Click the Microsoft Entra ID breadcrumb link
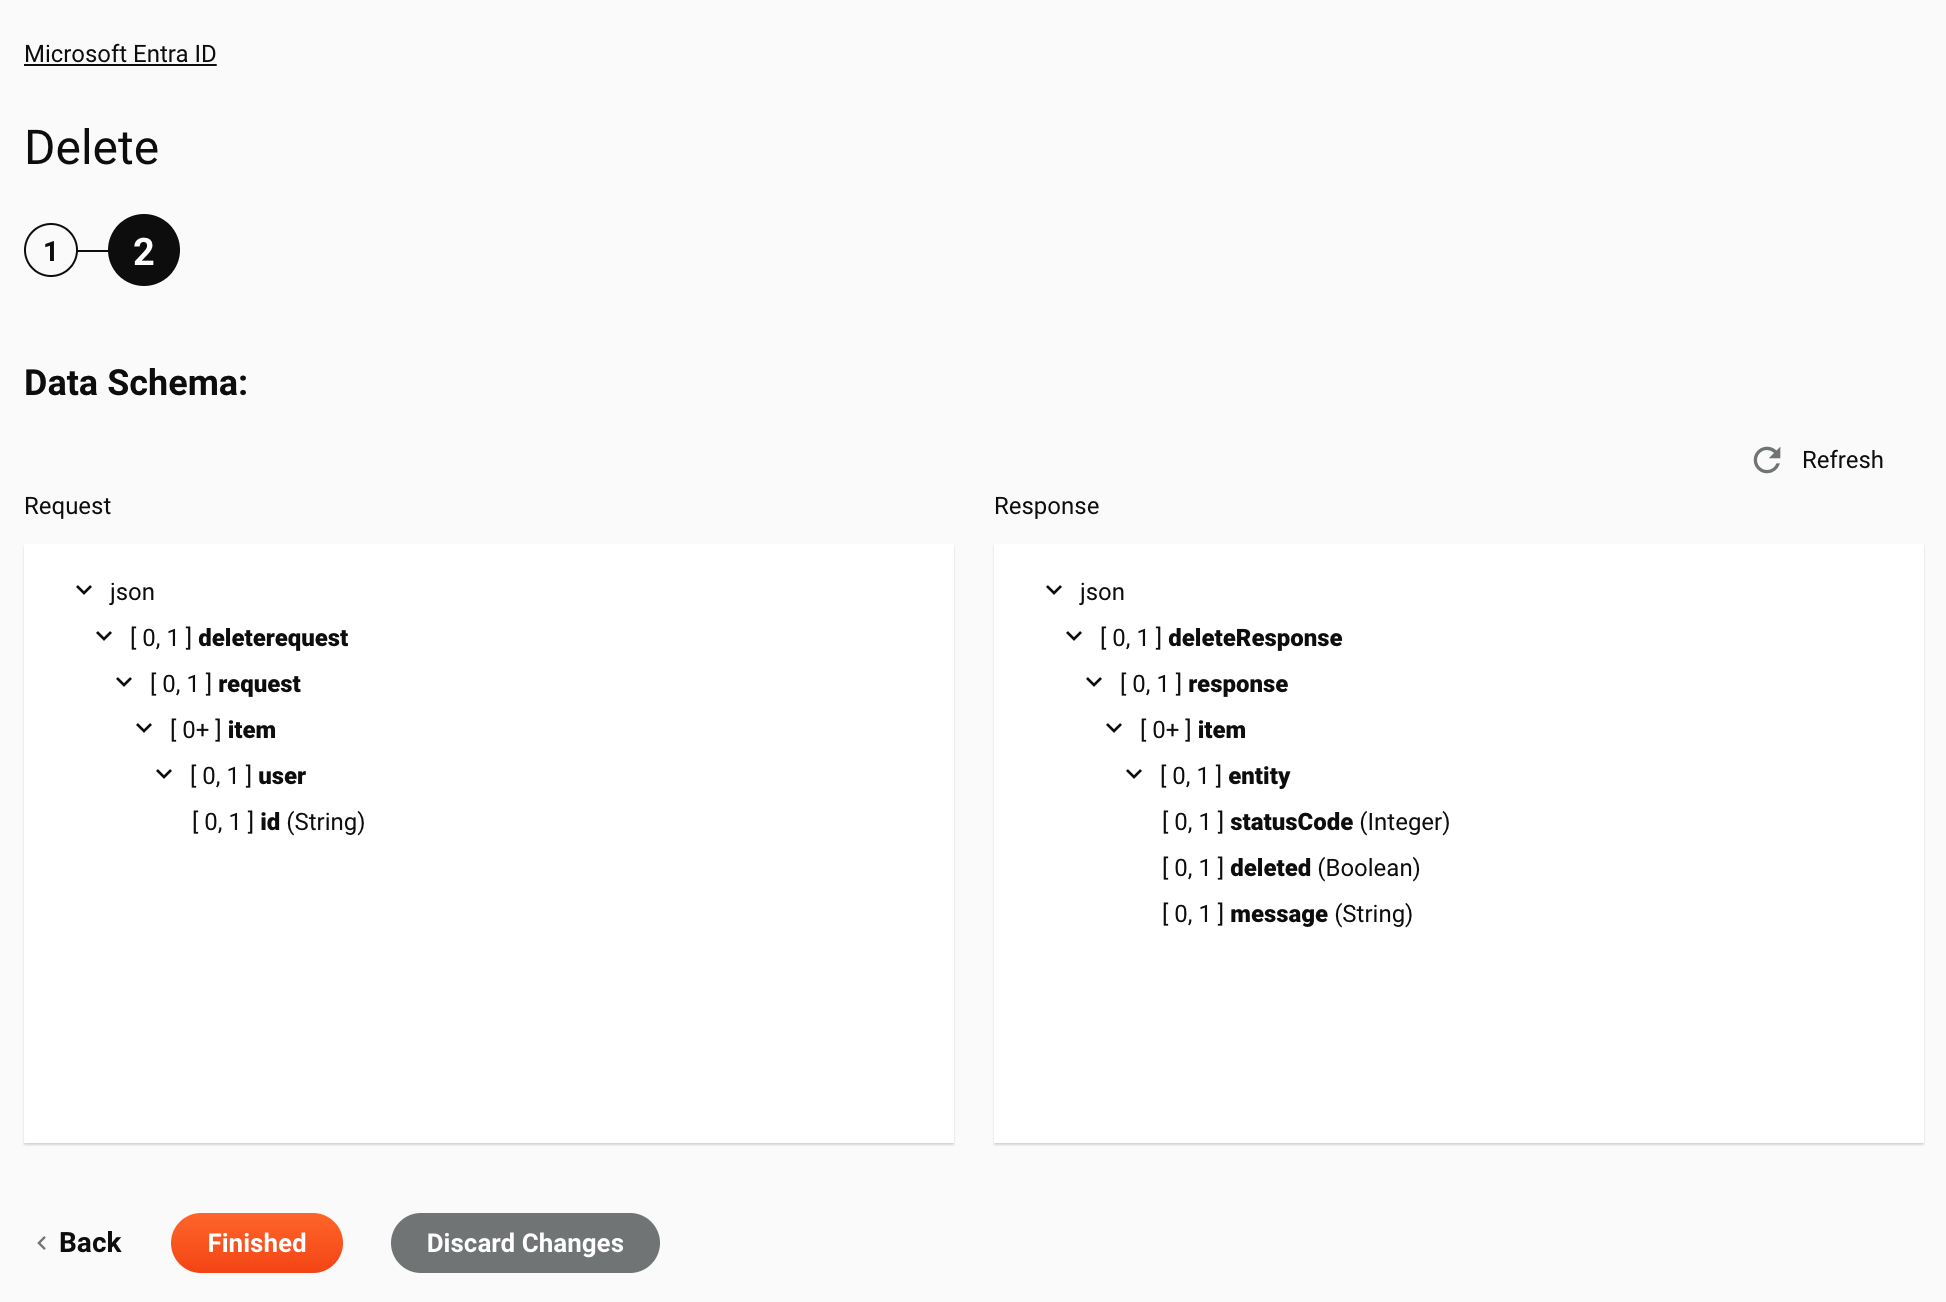The height and width of the screenshot is (1302, 1946). [121, 54]
